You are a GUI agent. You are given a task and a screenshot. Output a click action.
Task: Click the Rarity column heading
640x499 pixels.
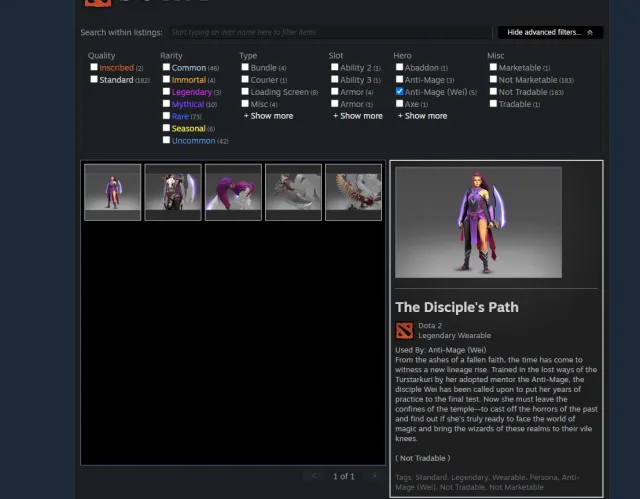point(171,55)
